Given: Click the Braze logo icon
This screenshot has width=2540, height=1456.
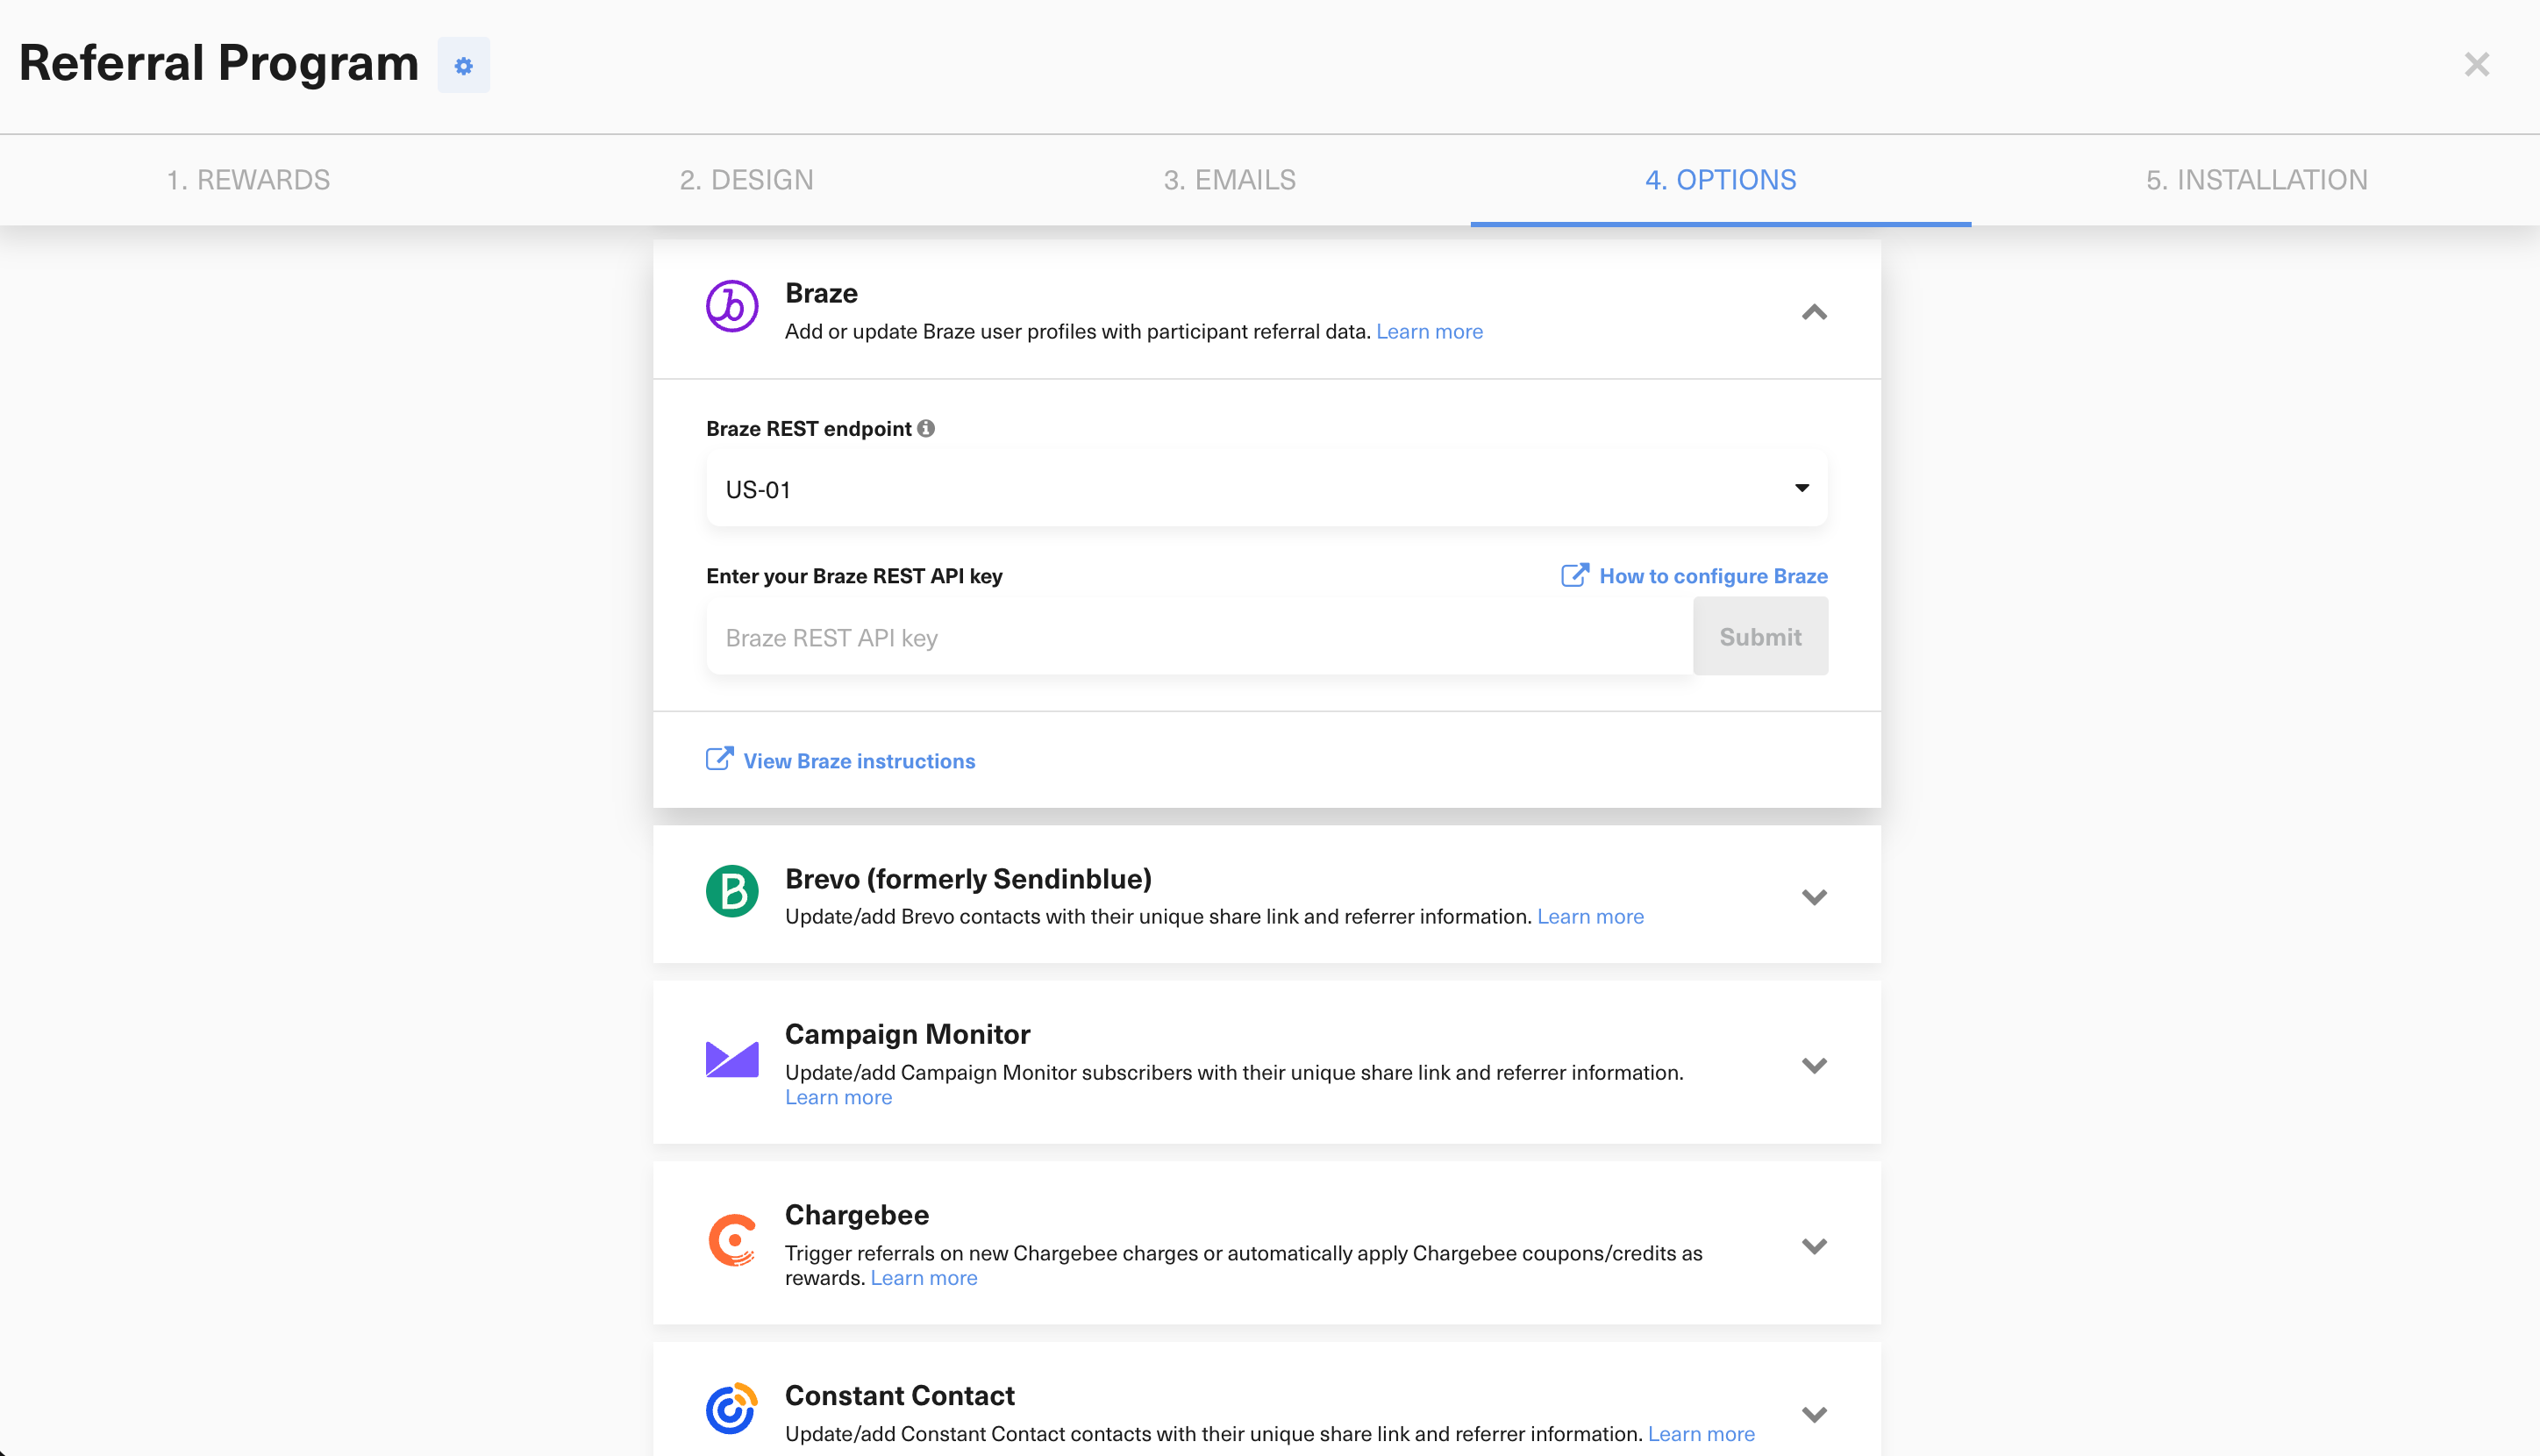Looking at the screenshot, I should (x=732, y=306).
